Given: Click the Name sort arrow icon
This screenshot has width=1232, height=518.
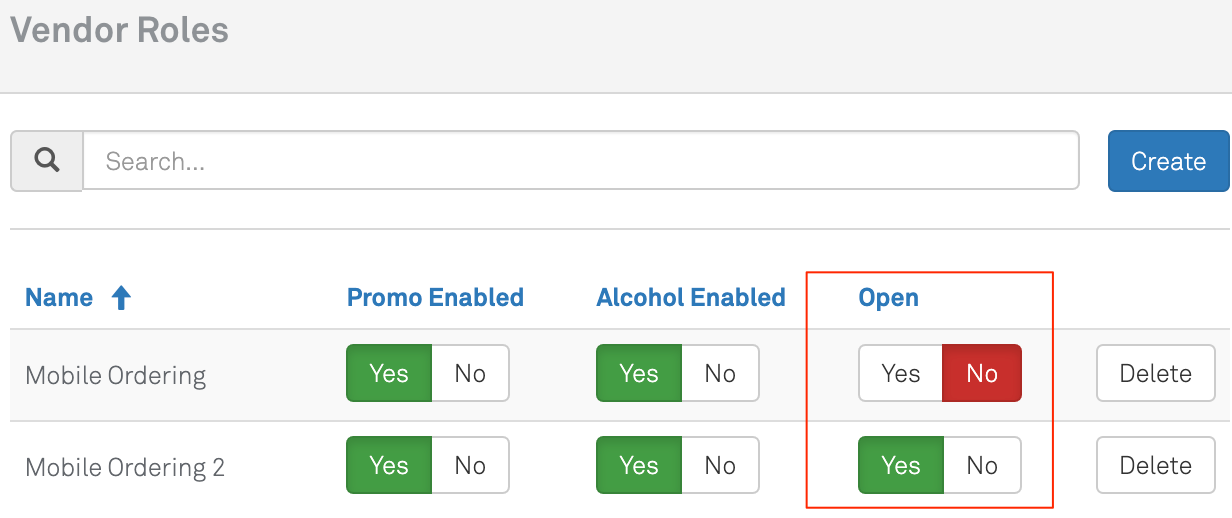Looking at the screenshot, I should coord(121,298).
